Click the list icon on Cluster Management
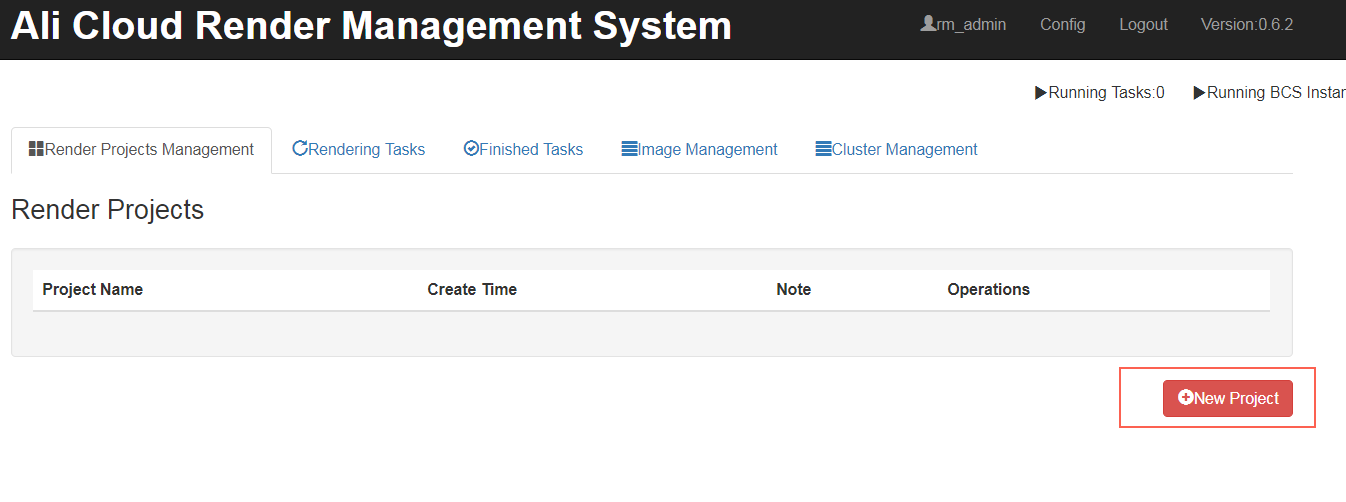 [823, 149]
